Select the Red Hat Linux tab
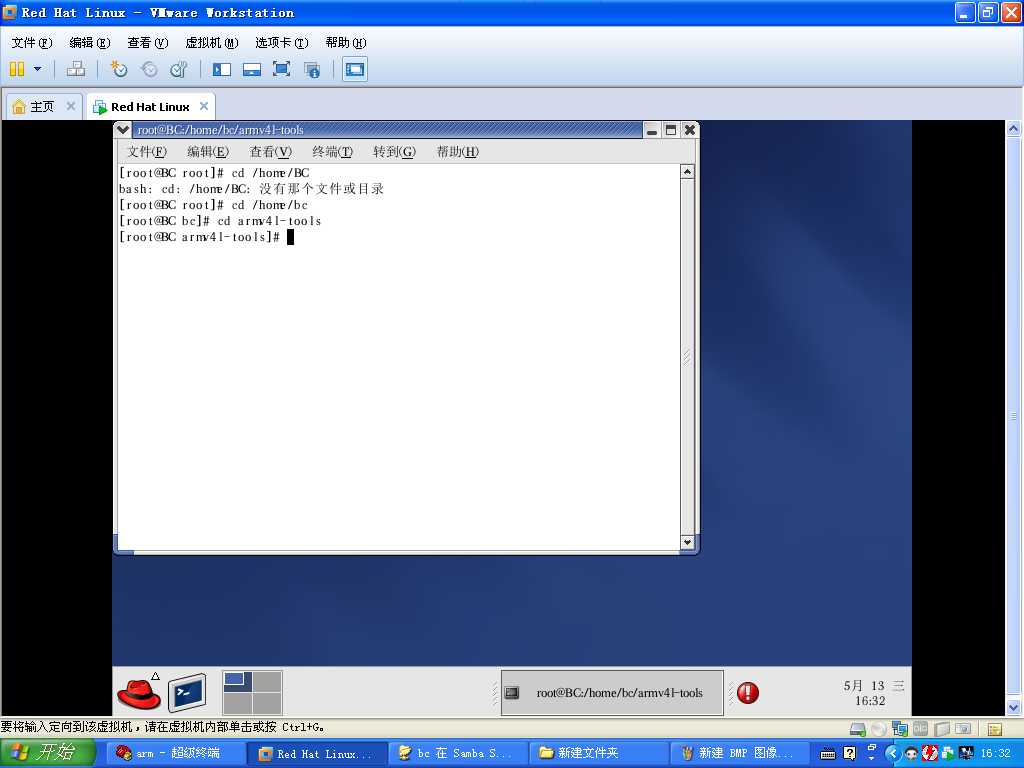 click(x=150, y=106)
